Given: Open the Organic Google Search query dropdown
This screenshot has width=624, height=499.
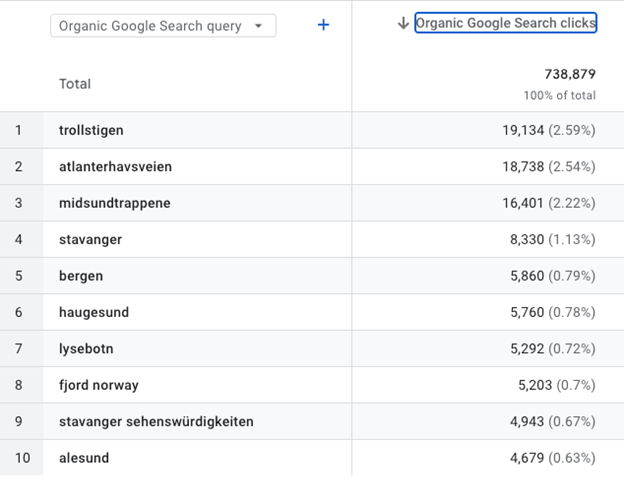Looking at the screenshot, I should [163, 26].
